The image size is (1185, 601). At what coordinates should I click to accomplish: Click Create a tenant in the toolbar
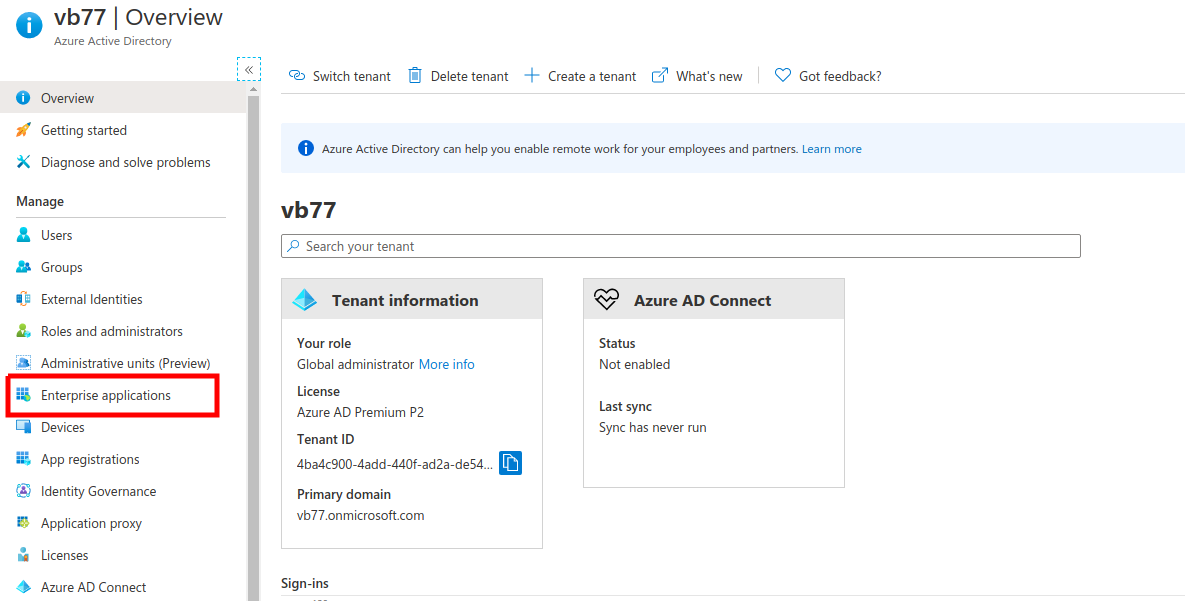click(x=580, y=76)
